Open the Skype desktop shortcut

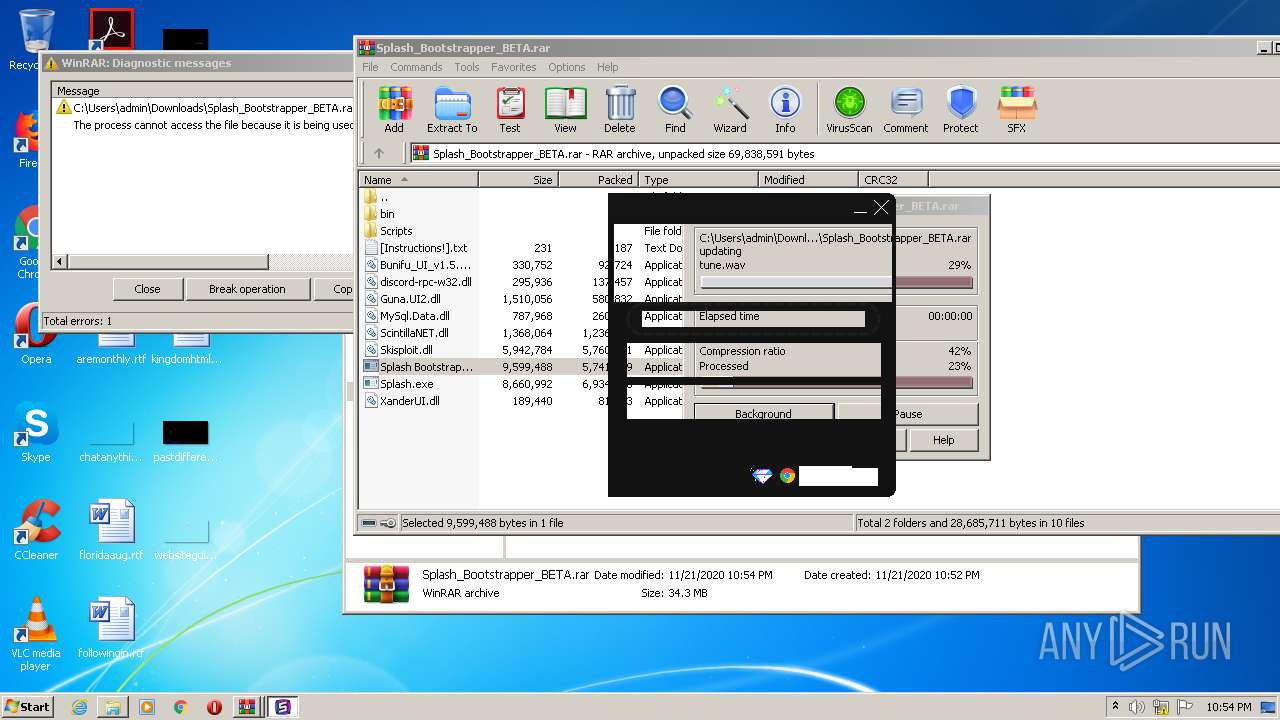(x=35, y=432)
